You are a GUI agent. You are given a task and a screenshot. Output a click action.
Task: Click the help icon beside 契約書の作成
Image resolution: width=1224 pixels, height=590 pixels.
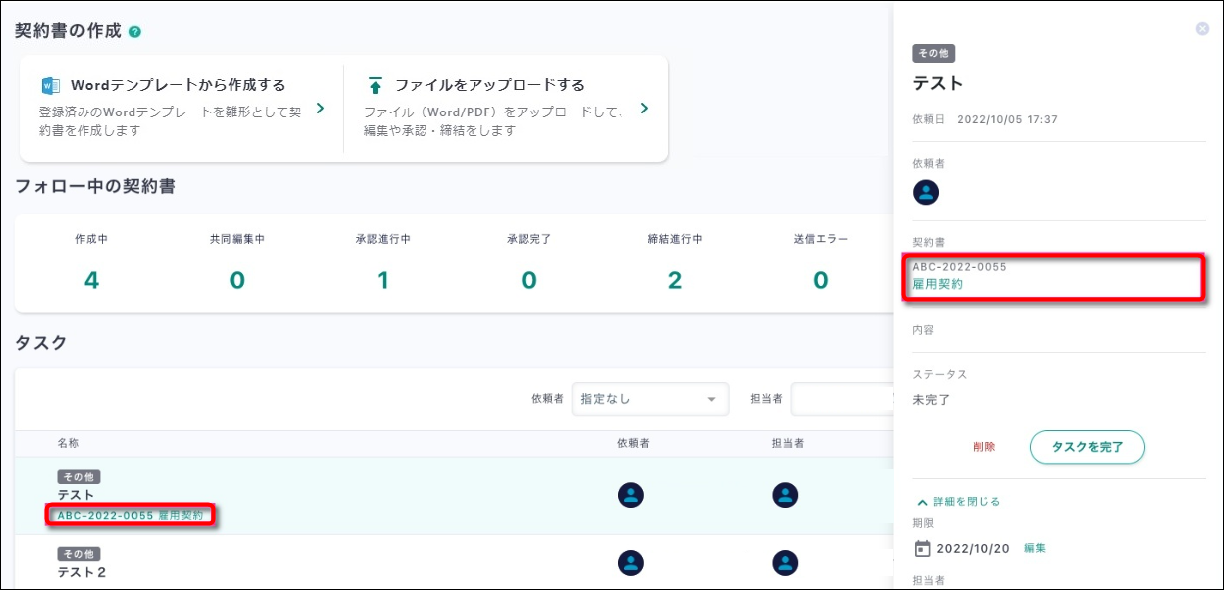(135, 32)
